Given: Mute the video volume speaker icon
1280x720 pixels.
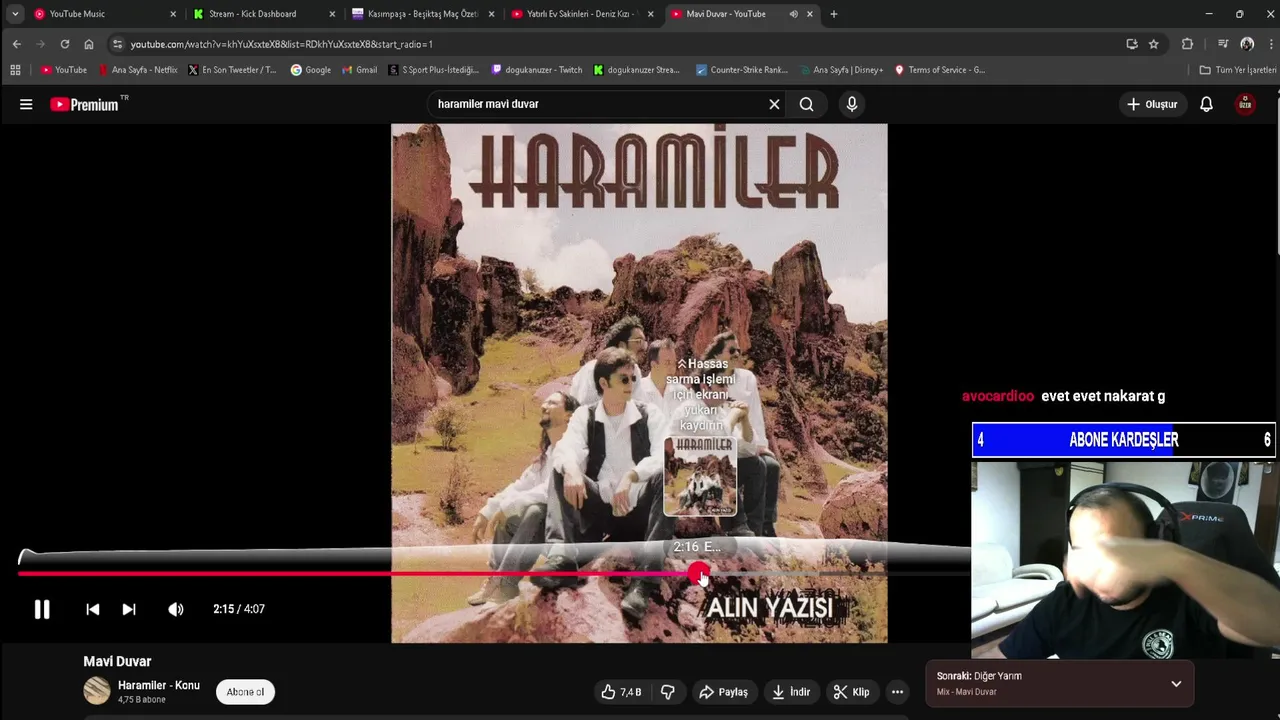Looking at the screenshot, I should (176, 609).
